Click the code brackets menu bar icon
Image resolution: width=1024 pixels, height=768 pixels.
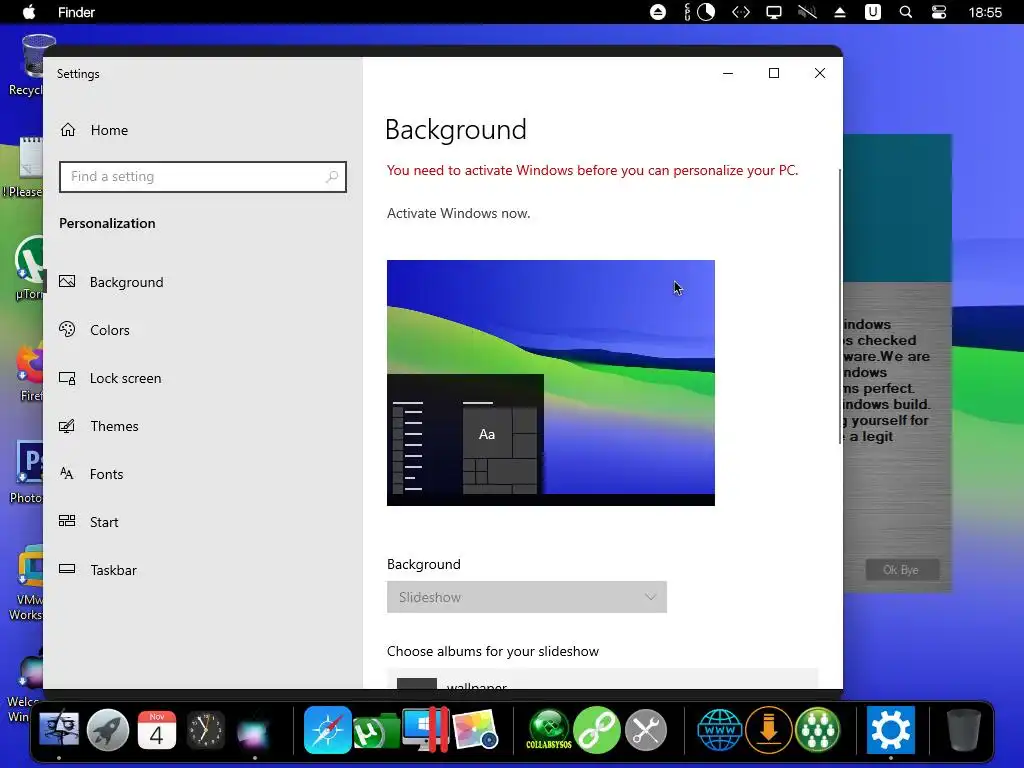741,12
